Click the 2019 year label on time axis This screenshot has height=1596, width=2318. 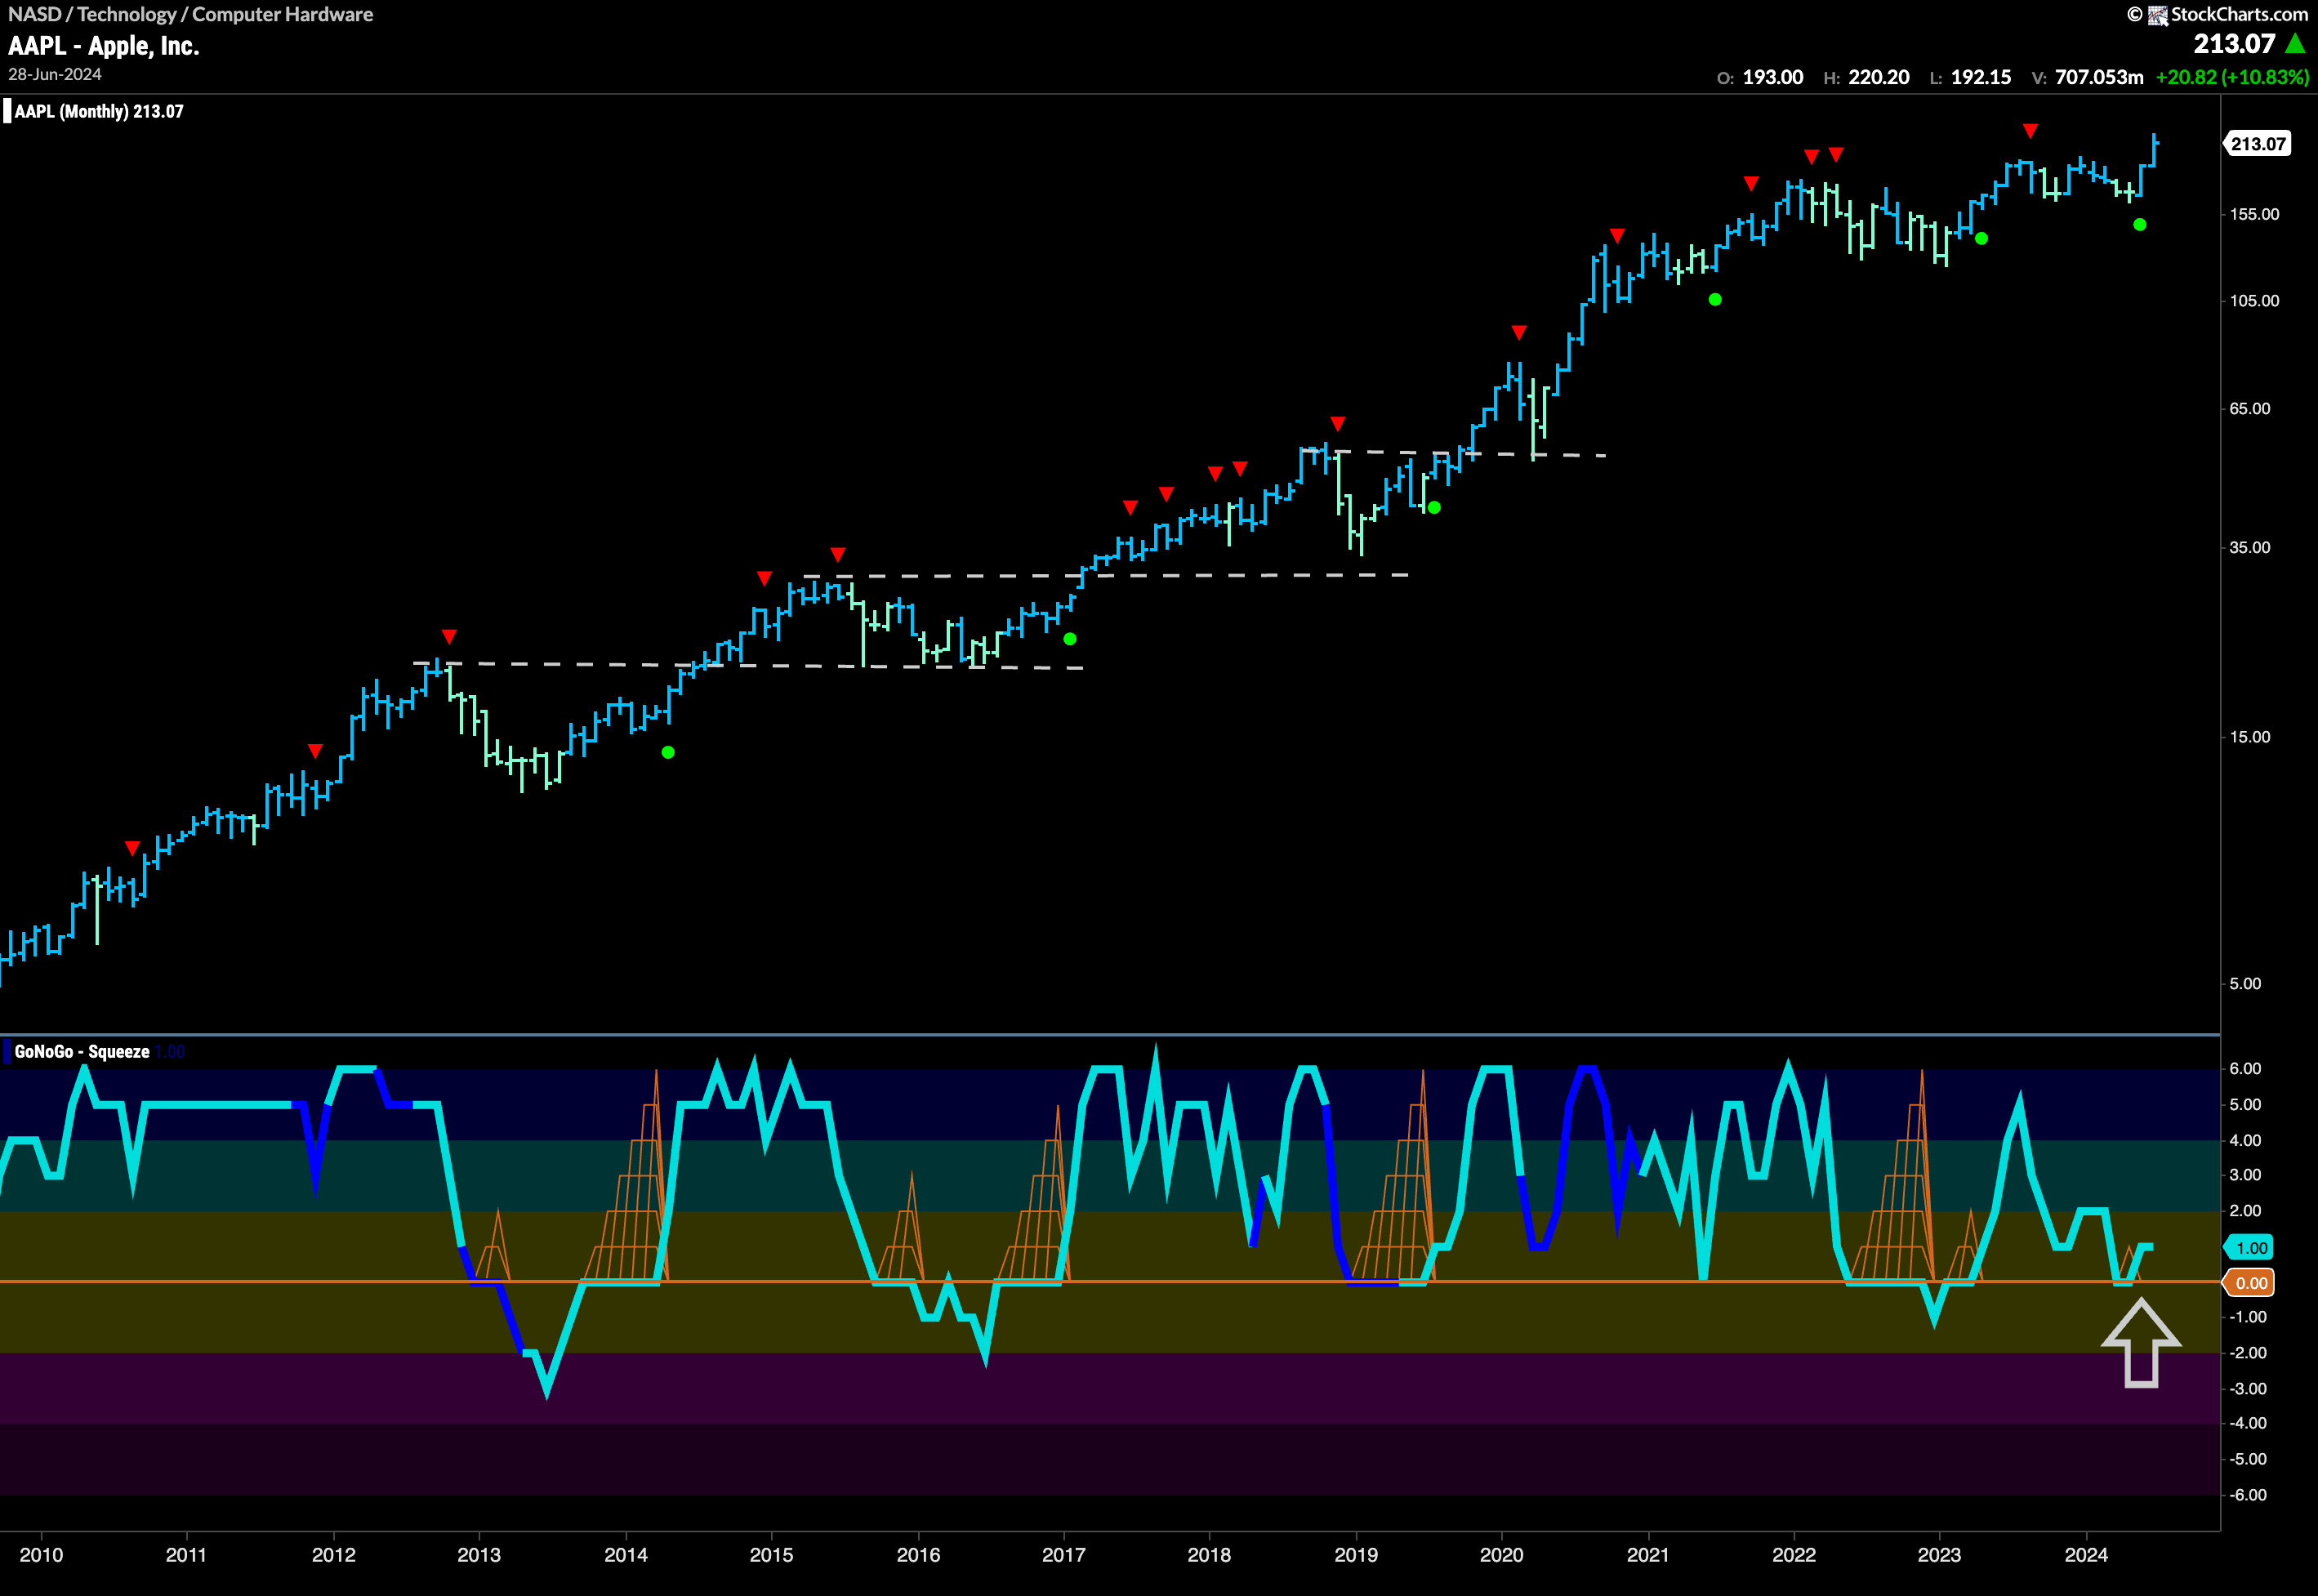[1356, 1555]
